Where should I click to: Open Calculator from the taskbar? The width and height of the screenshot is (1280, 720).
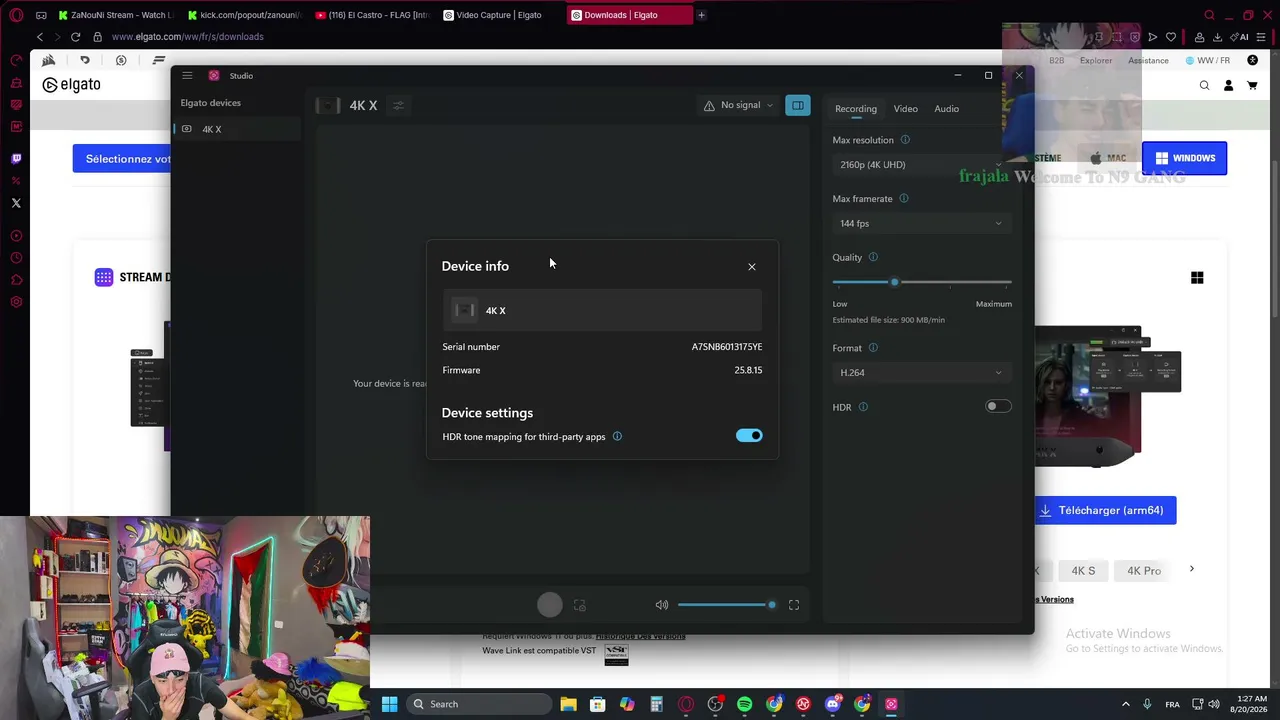[x=656, y=704]
